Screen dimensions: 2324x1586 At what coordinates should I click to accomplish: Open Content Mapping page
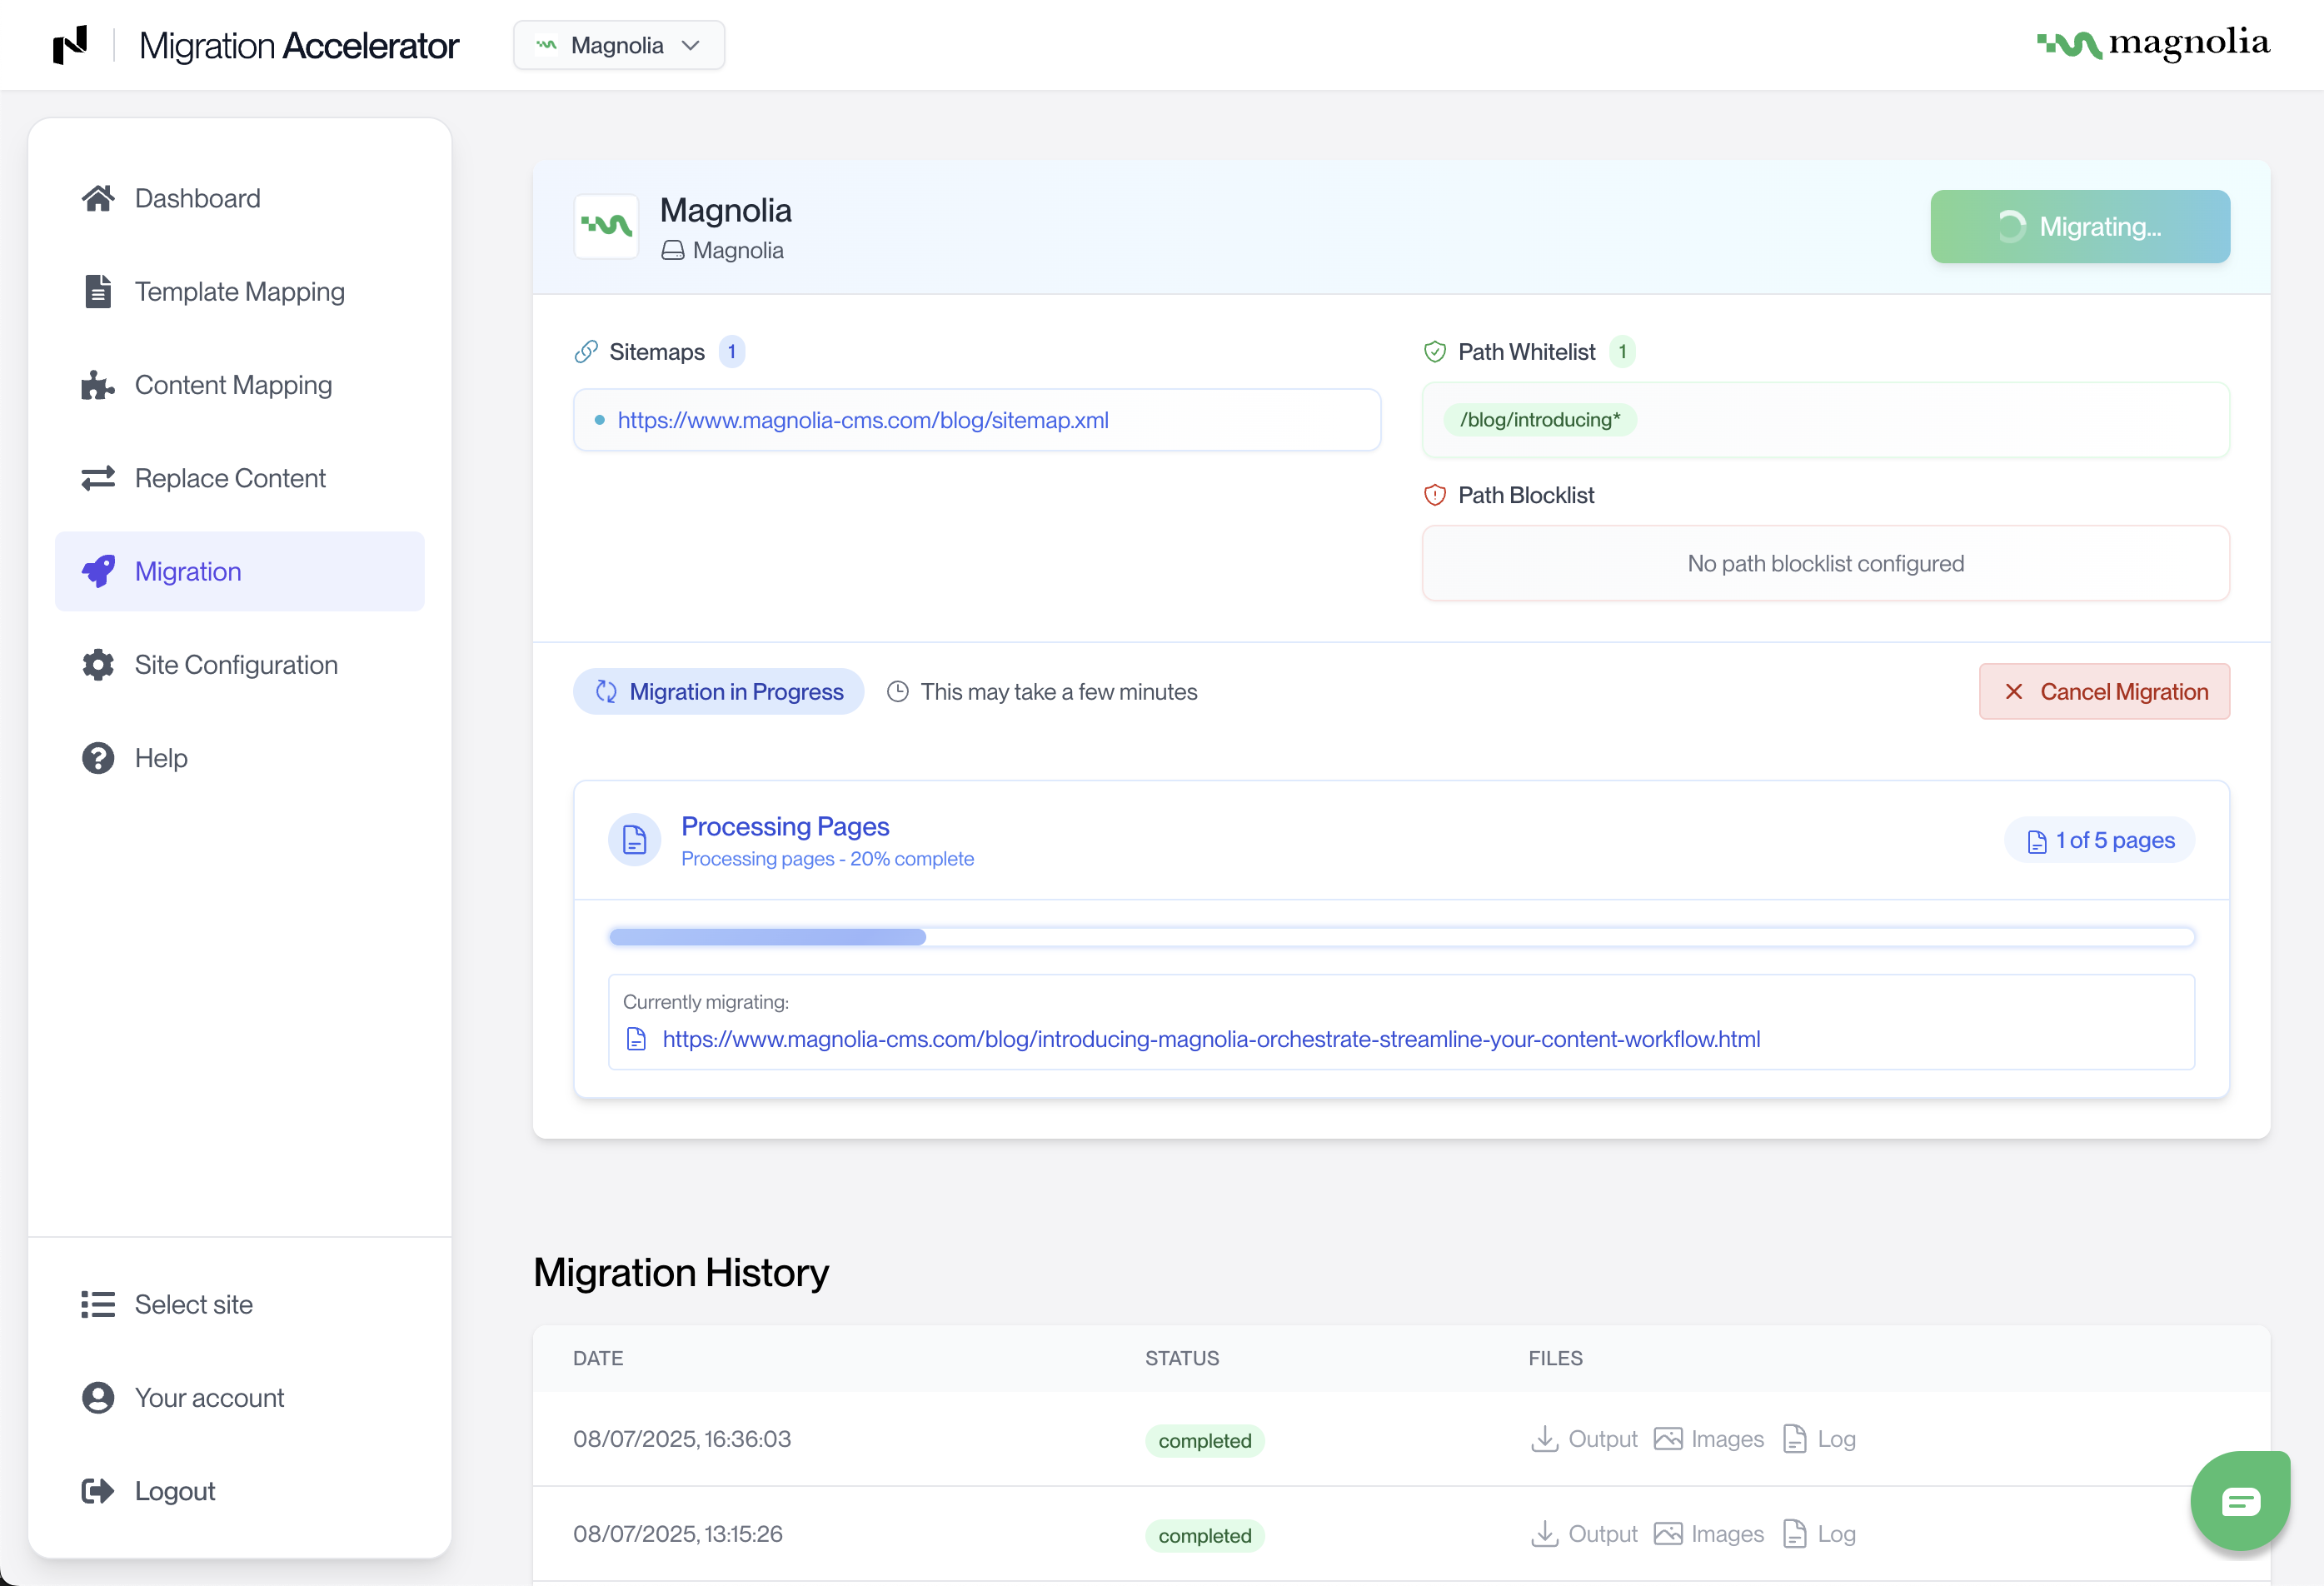[240, 385]
